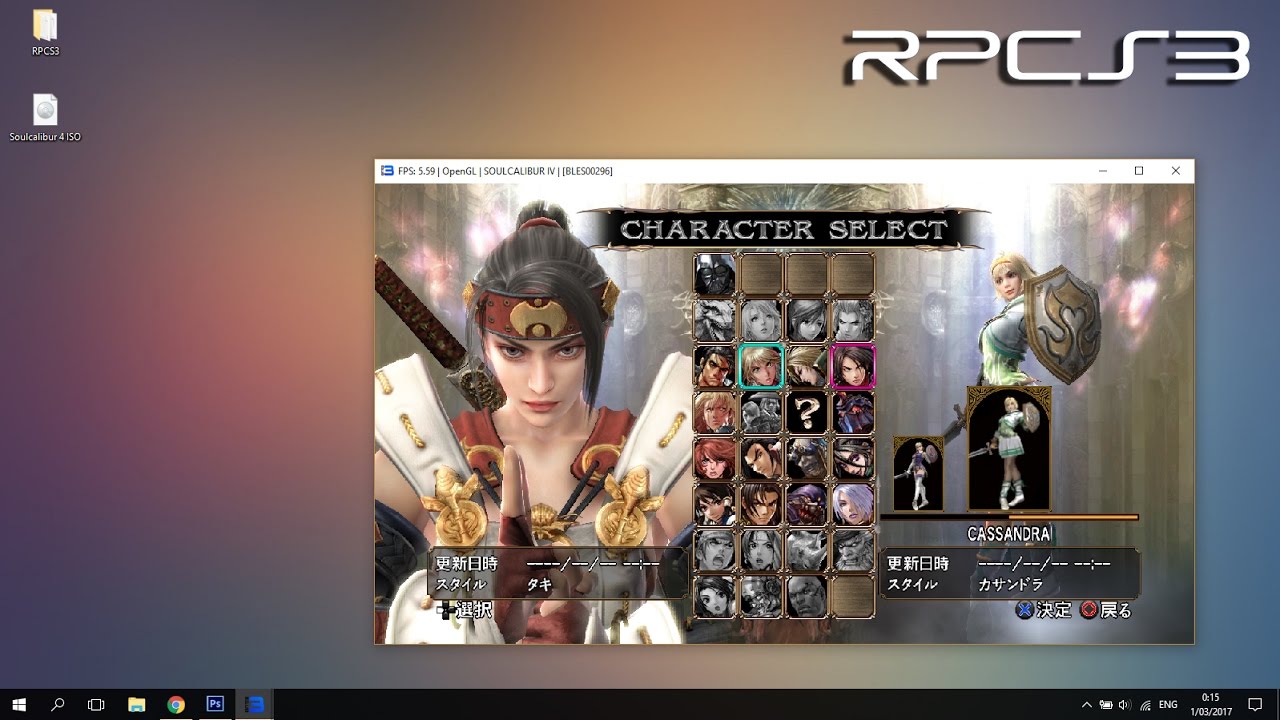1280x720 pixels.
Task: Select the red-haired Amy portrait
Action: click(x=715, y=458)
